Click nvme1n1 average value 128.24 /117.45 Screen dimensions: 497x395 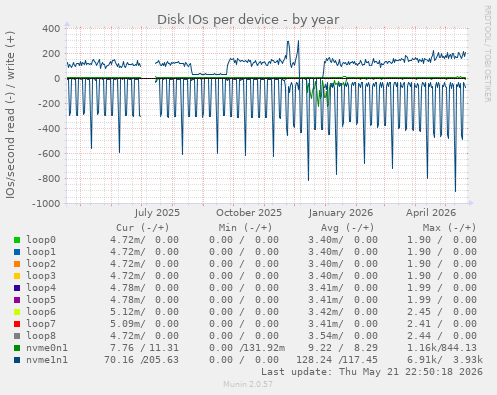click(337, 360)
